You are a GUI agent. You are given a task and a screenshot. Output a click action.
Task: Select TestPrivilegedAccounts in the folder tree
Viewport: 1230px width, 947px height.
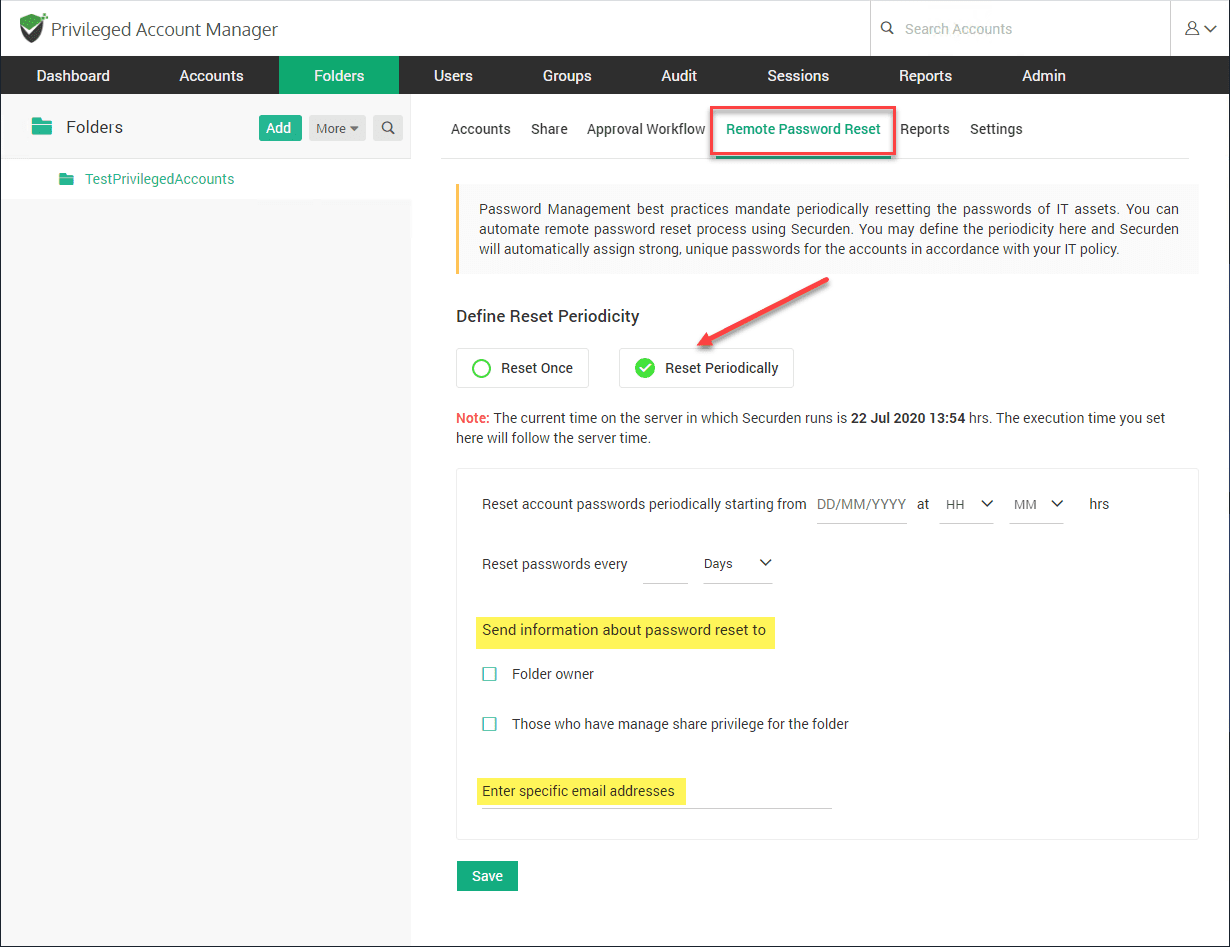pos(160,179)
